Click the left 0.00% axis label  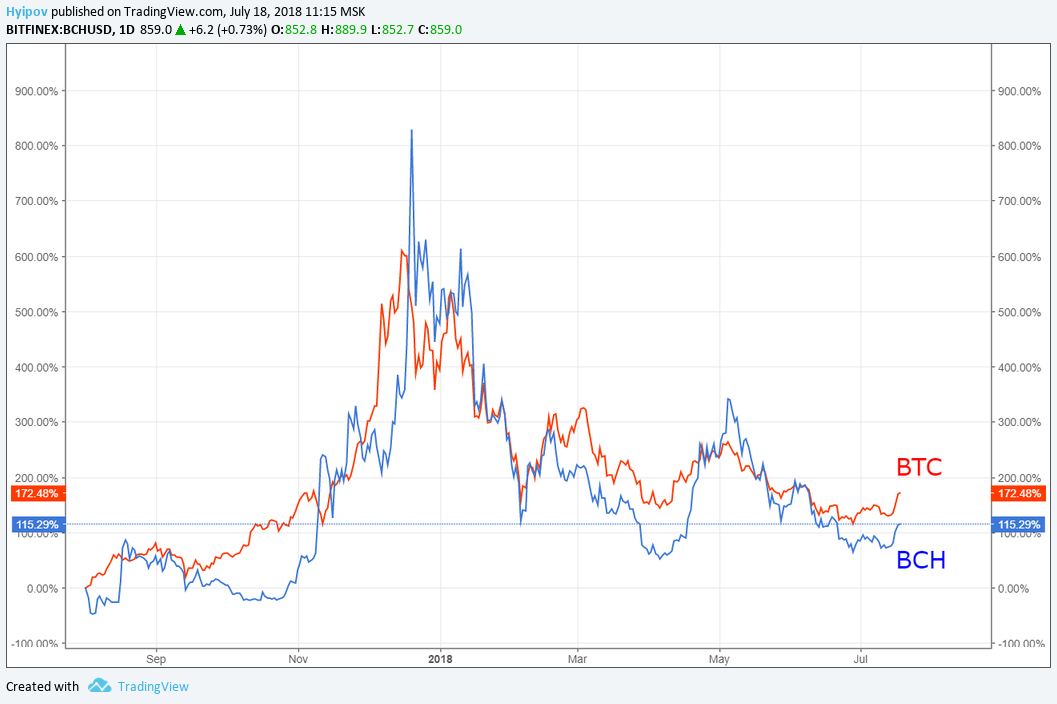42,589
